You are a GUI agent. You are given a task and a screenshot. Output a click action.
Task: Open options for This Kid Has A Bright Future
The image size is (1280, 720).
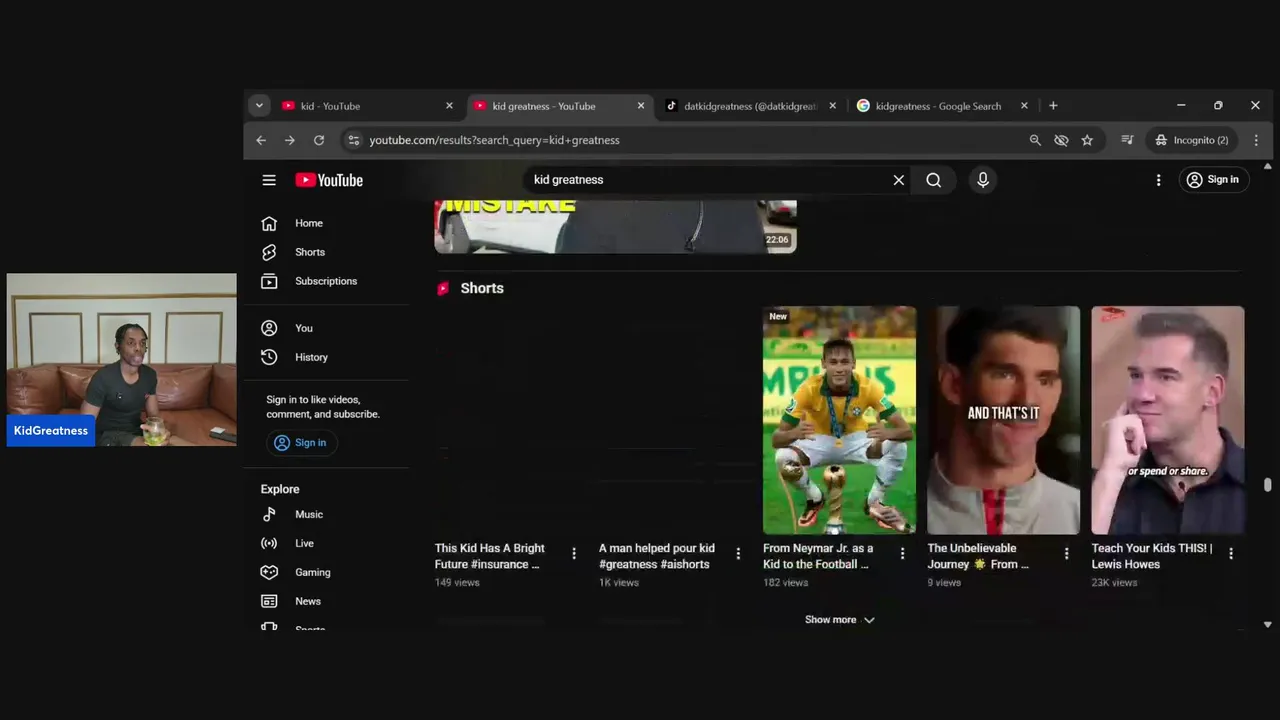[x=574, y=553]
